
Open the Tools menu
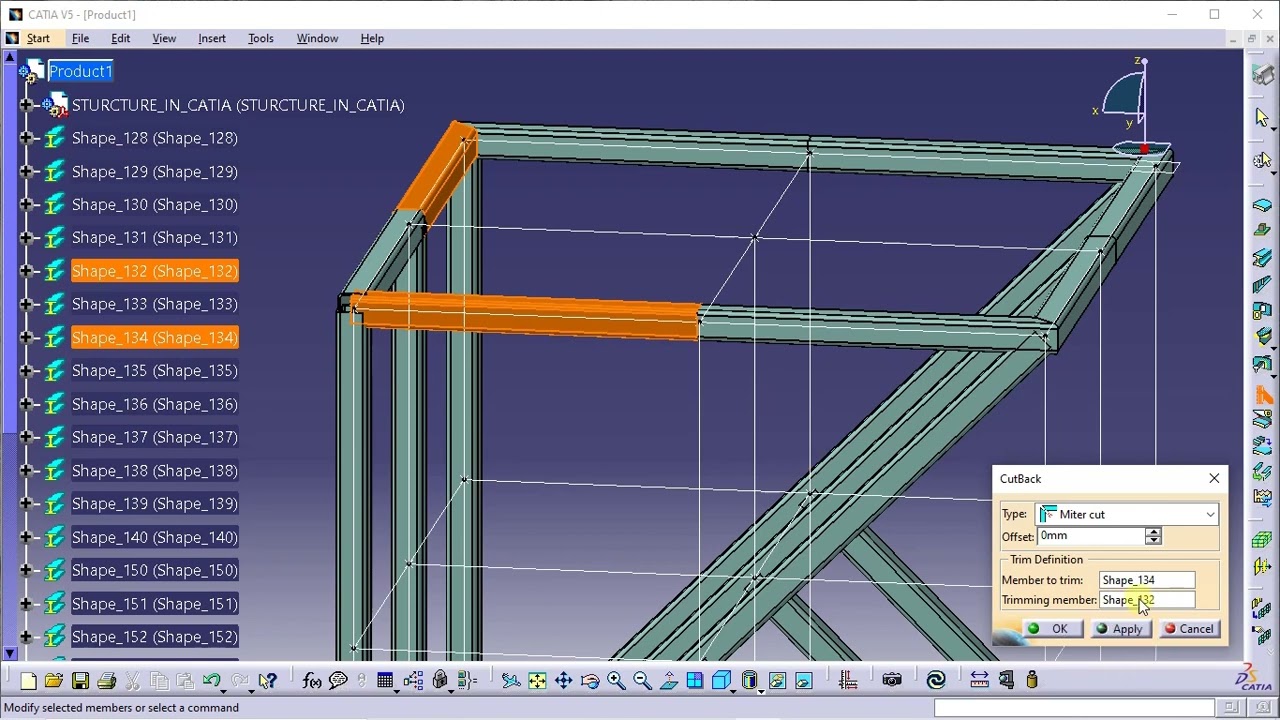tap(260, 38)
